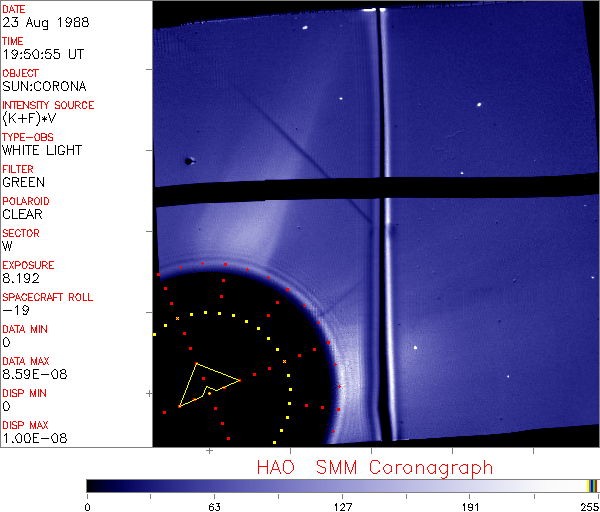Click the 127 tick label under the color bar
600x512 pixels.
pos(342,504)
